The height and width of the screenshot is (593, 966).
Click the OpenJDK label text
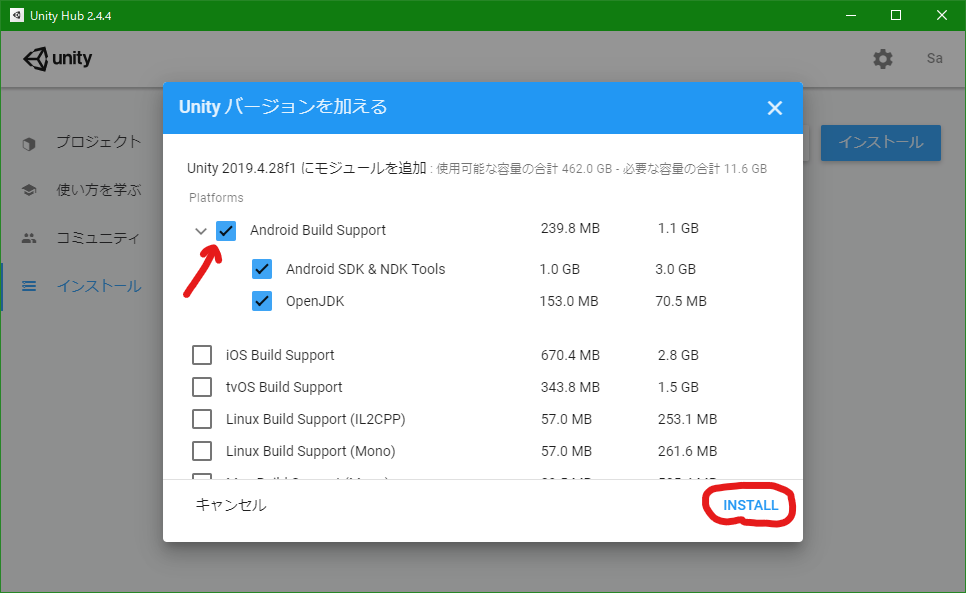pos(315,301)
